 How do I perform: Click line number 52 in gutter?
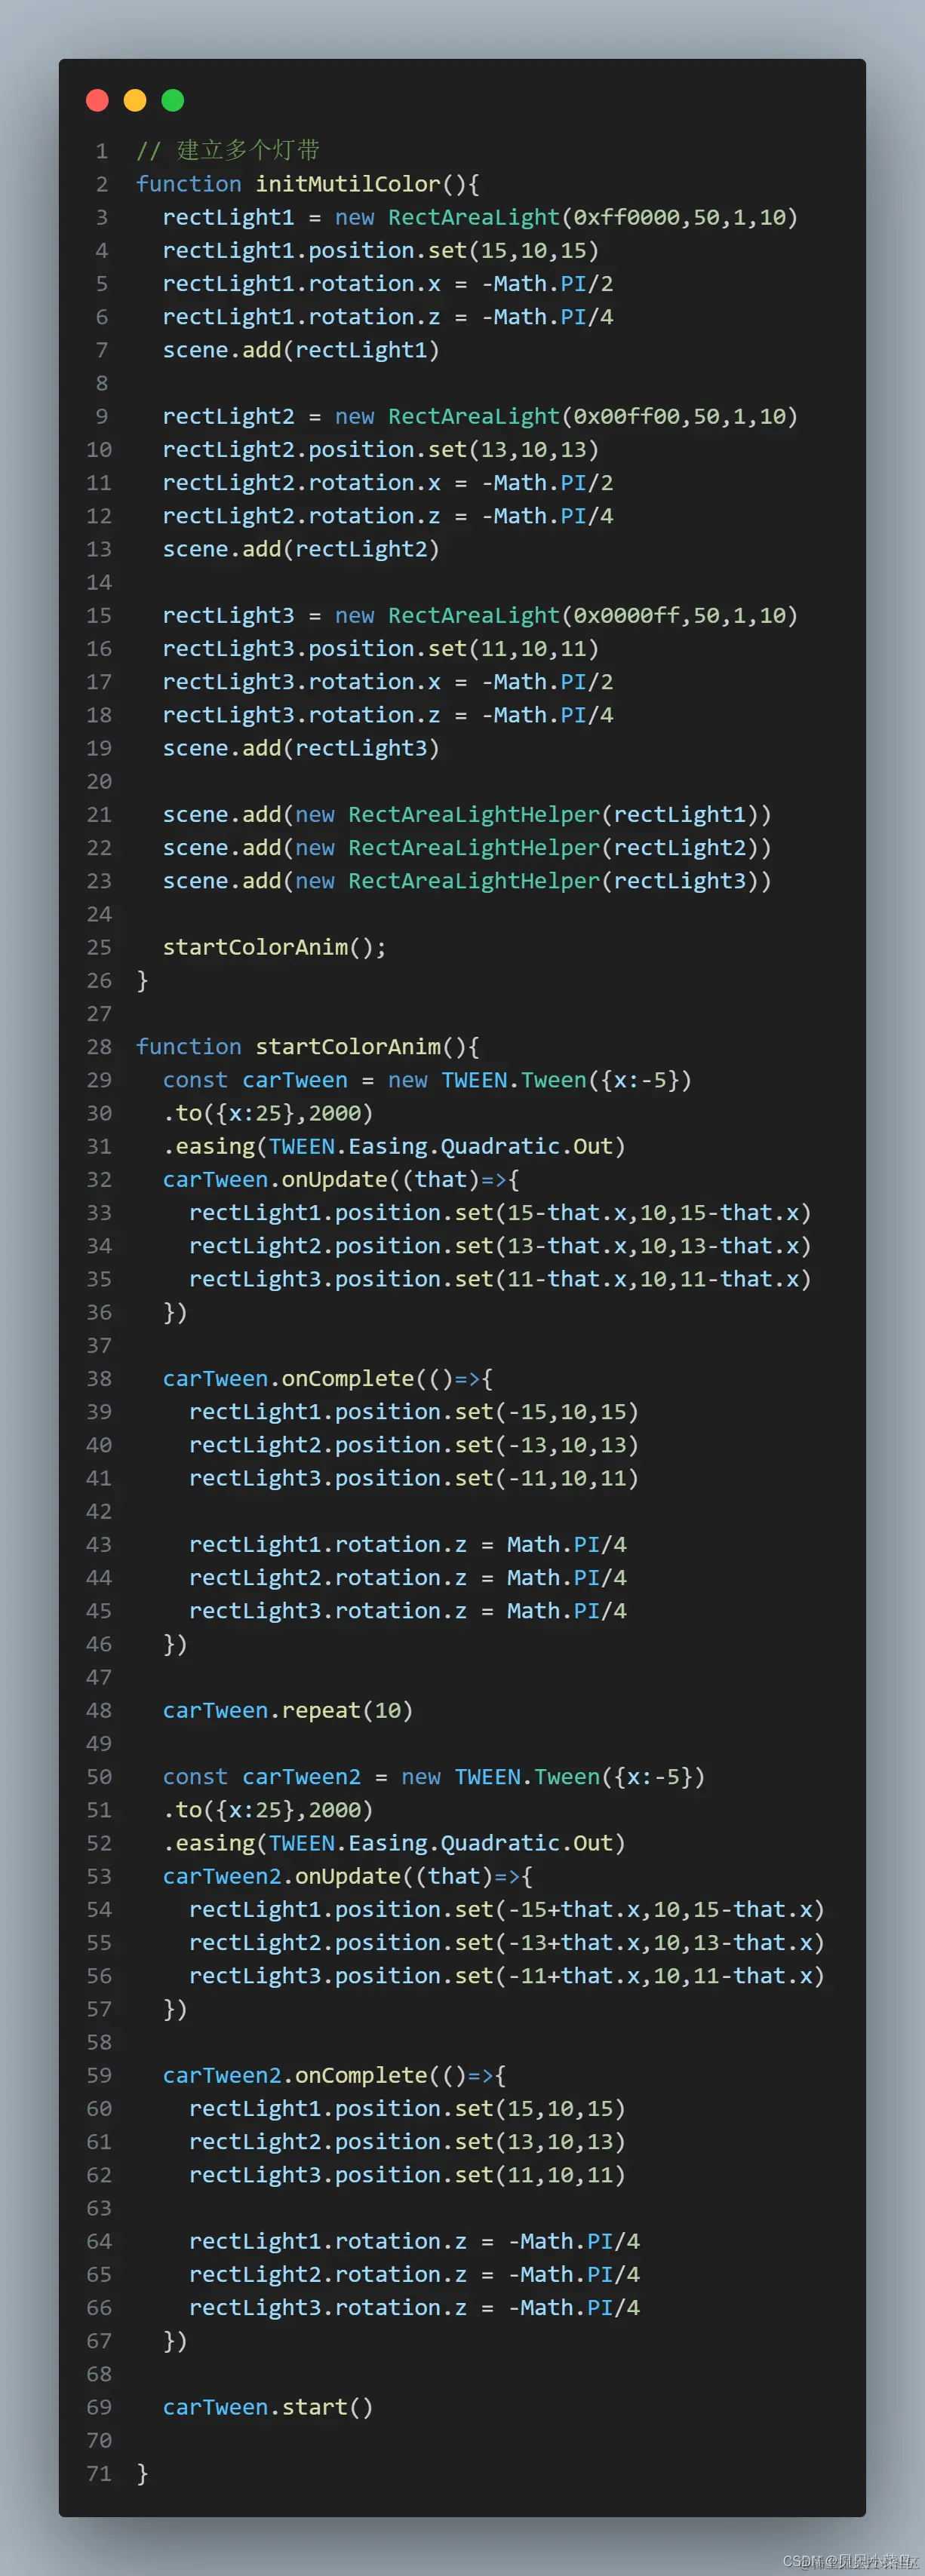[99, 1843]
